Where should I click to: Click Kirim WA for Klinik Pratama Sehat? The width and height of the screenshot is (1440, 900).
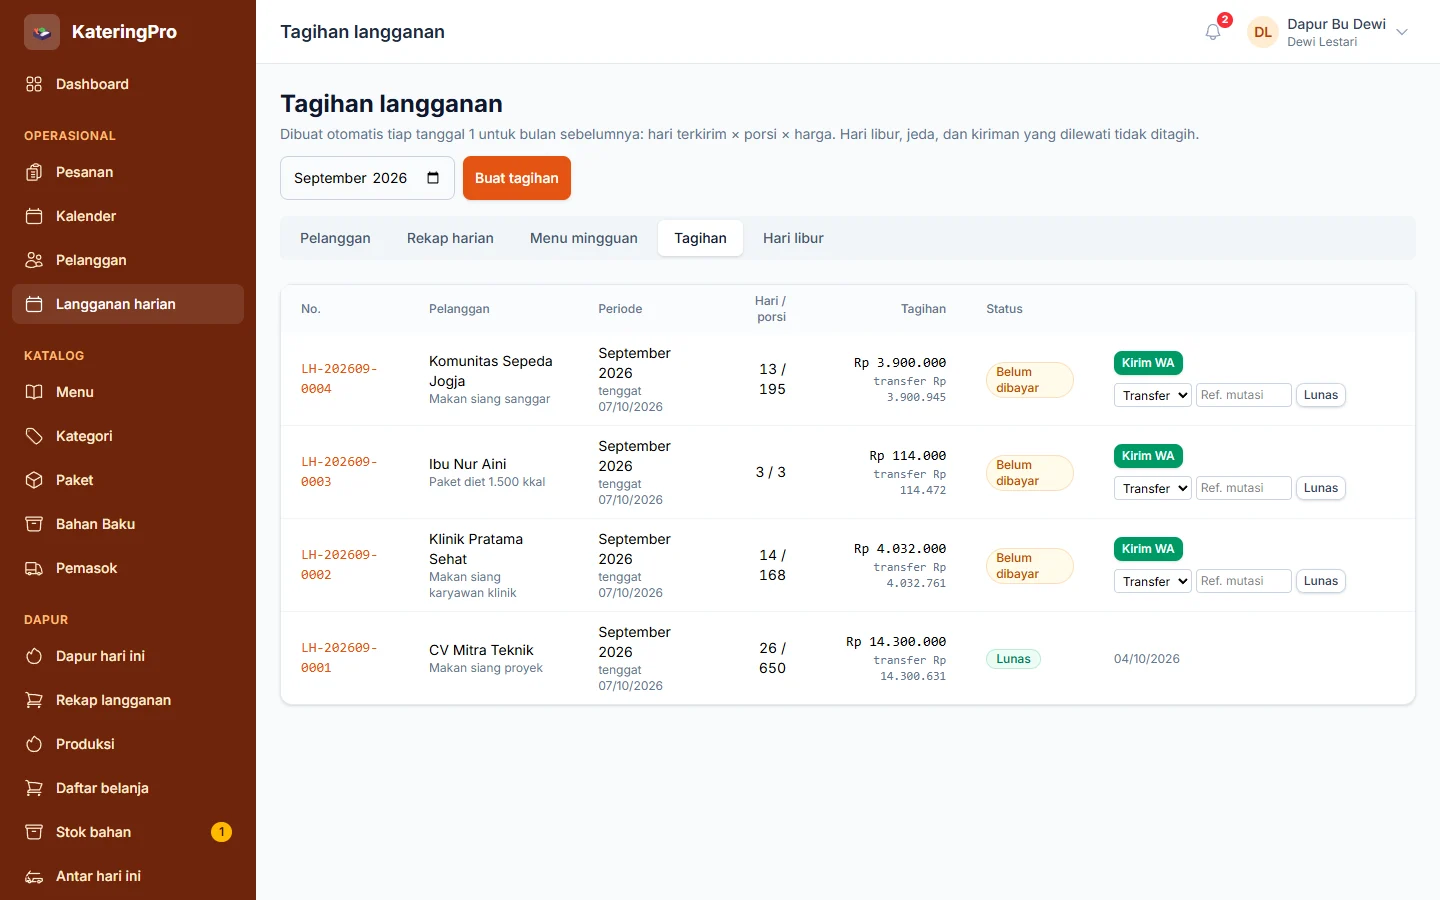1148,549
